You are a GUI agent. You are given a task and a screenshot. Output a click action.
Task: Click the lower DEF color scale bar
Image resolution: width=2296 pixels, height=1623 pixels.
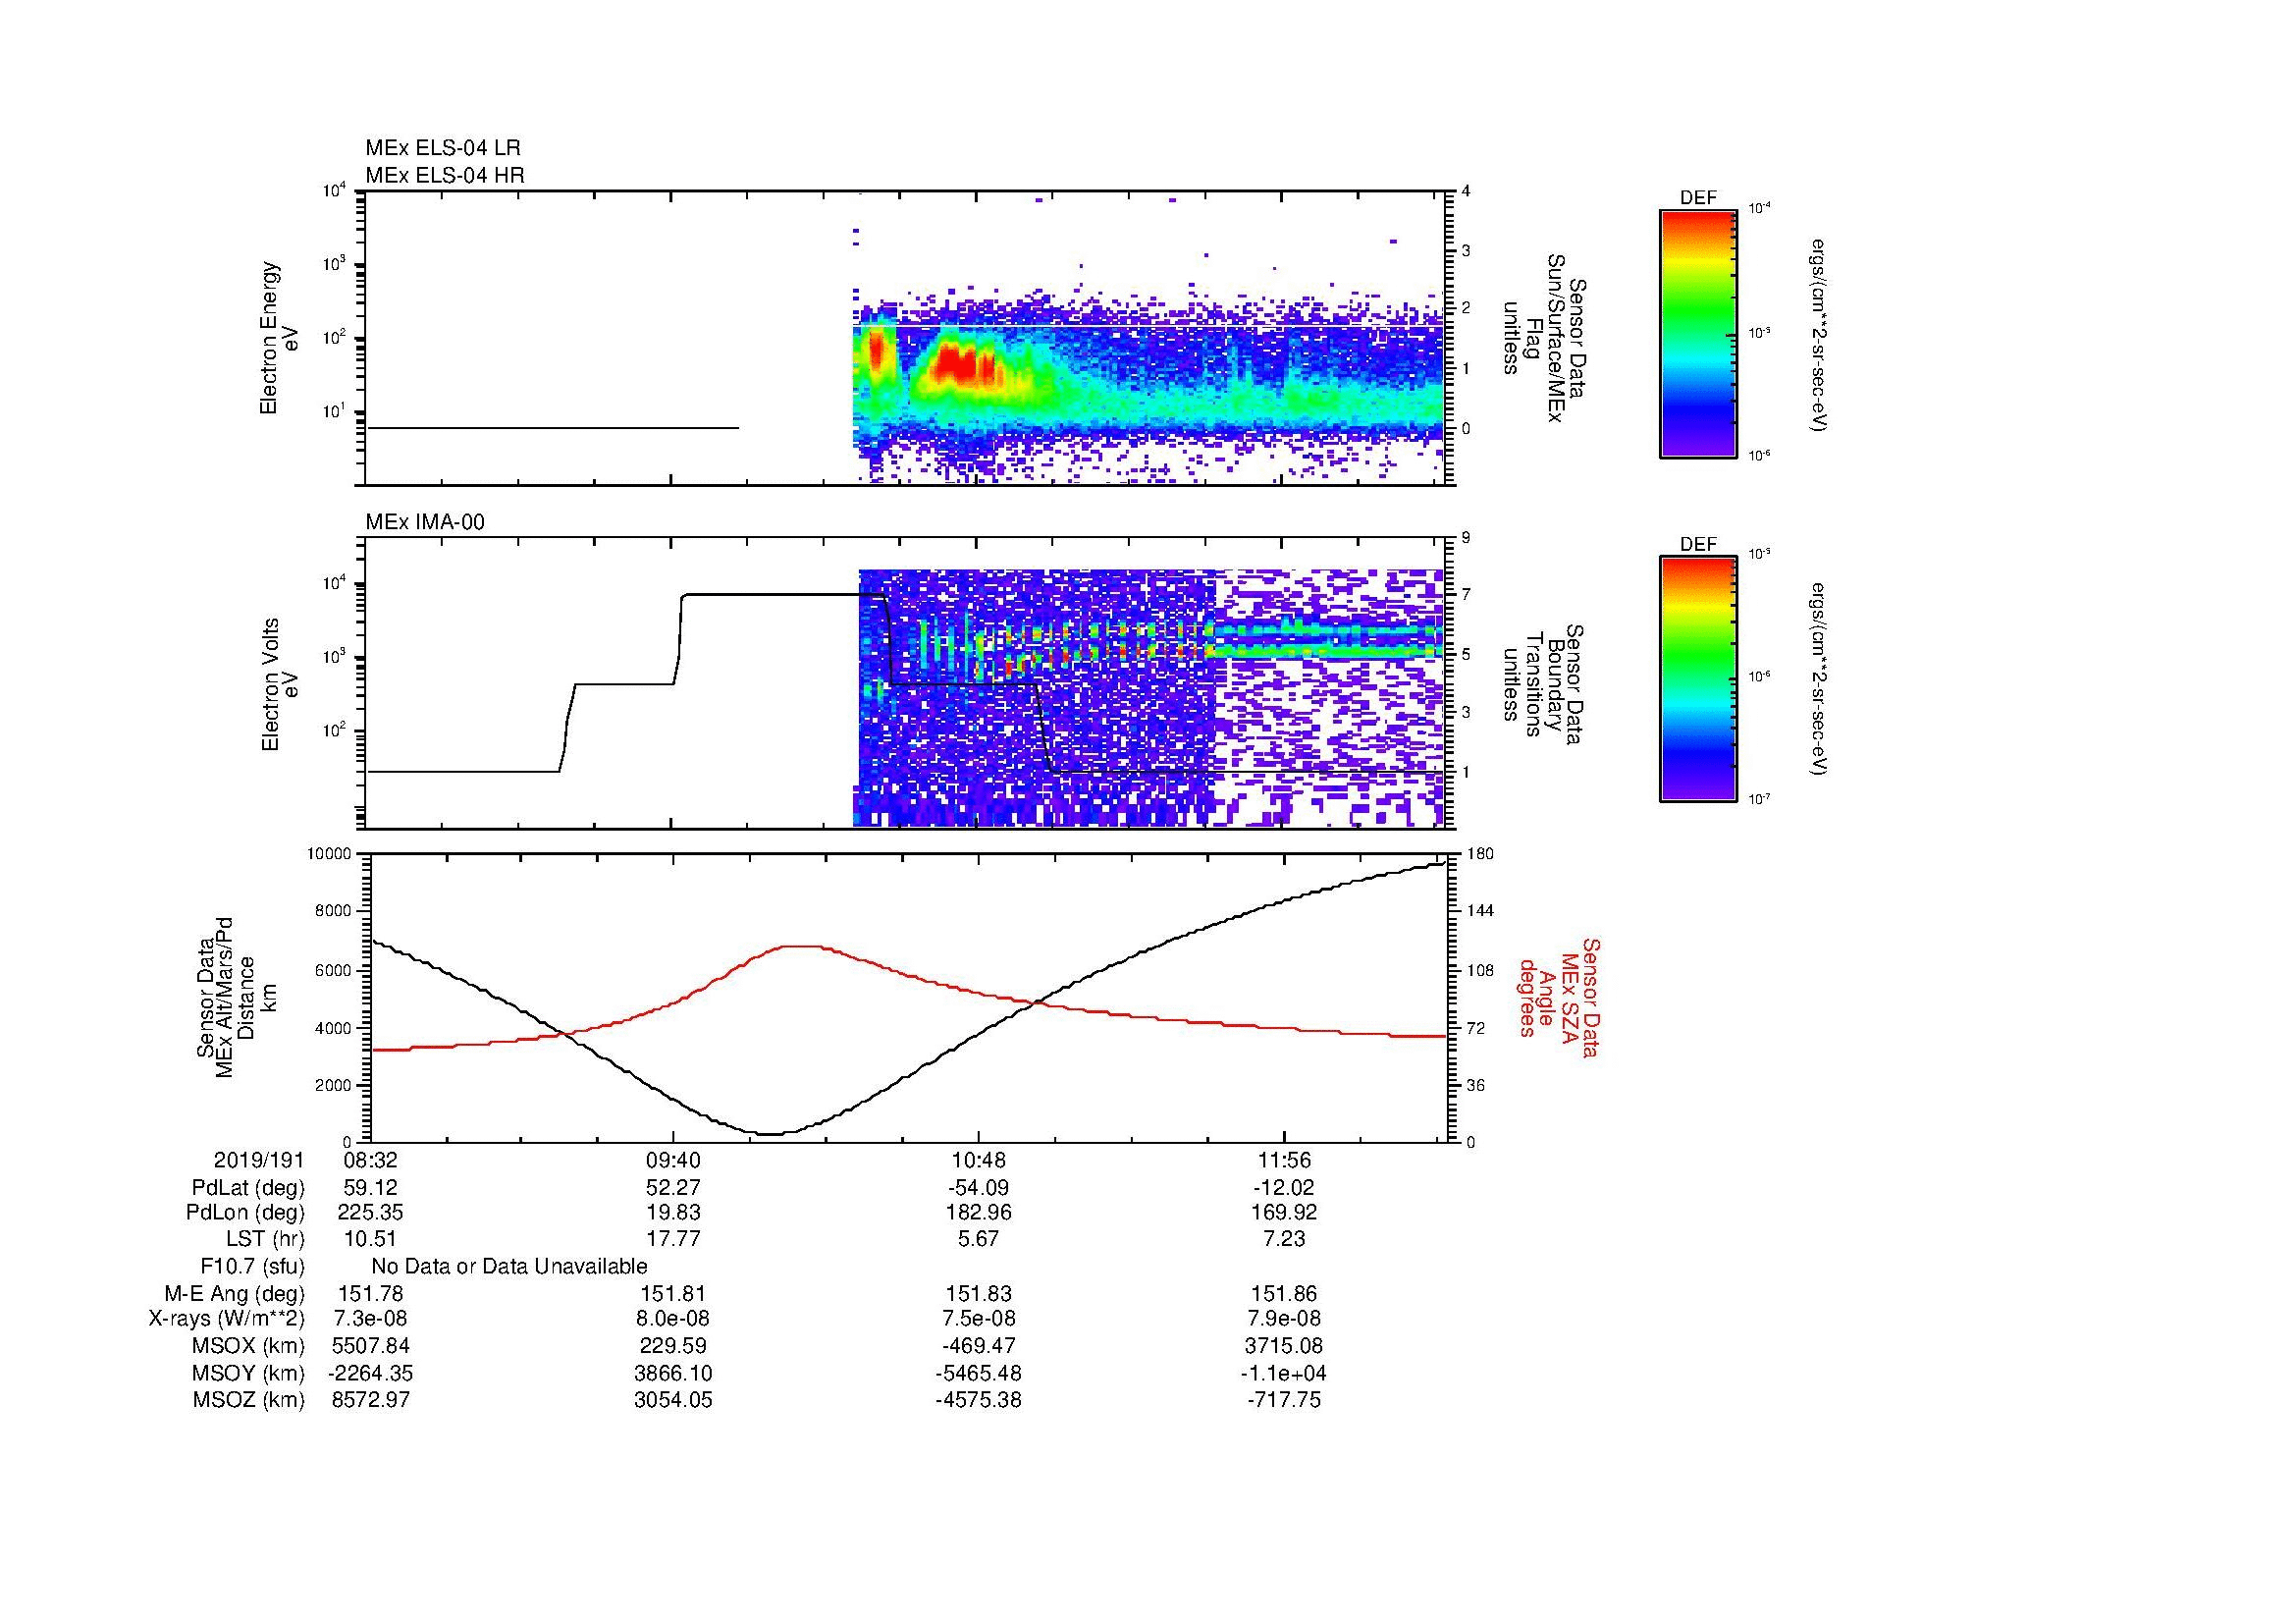tap(1698, 679)
